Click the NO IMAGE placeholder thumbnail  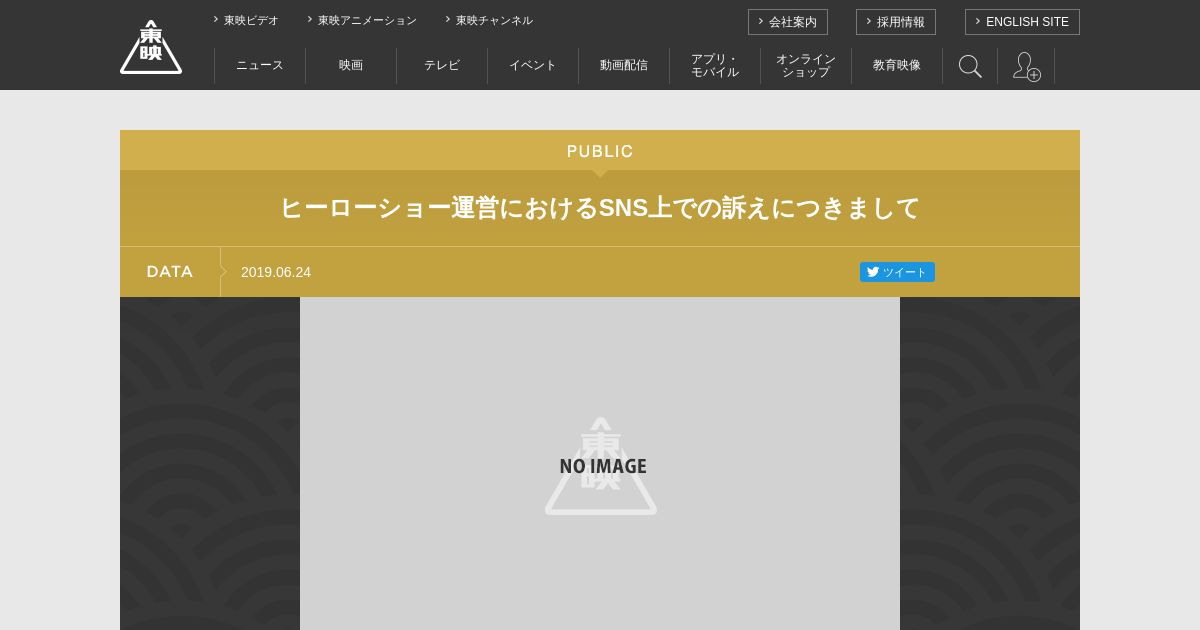click(600, 464)
